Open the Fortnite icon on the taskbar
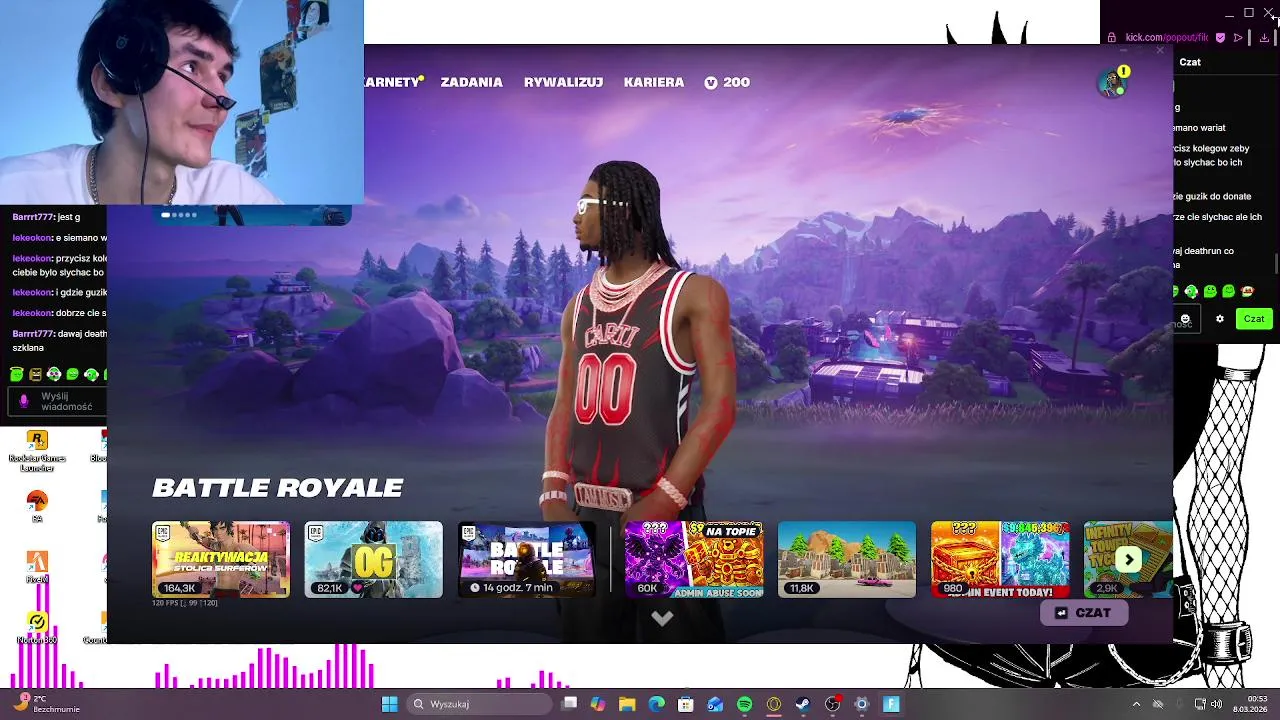This screenshot has height=720, width=1280. (x=891, y=704)
